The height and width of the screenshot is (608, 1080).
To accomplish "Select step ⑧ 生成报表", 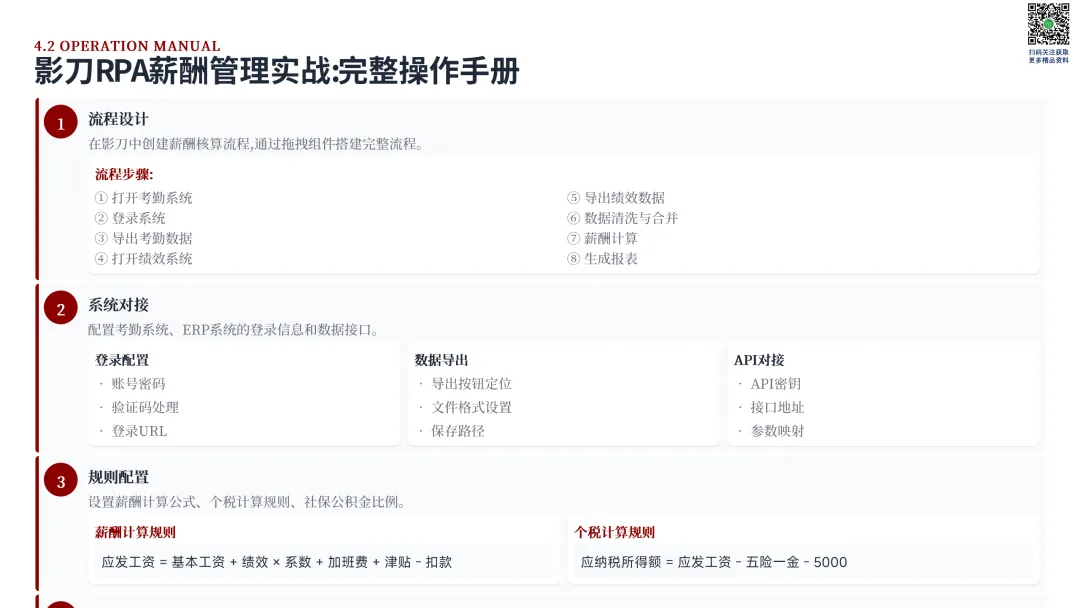I will coord(603,259).
